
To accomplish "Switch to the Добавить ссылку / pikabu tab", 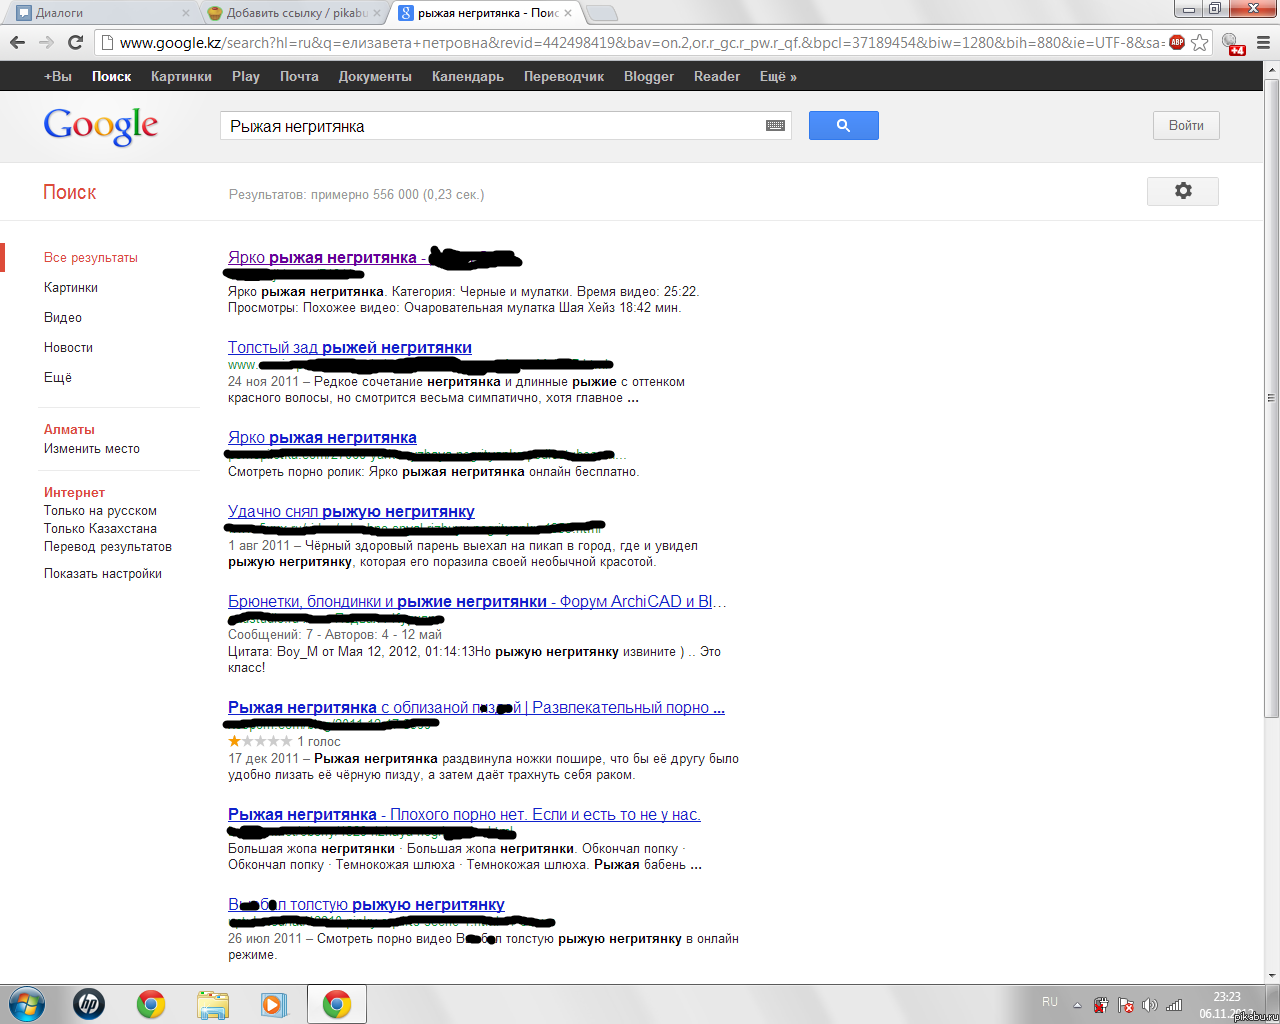I will pos(292,13).
